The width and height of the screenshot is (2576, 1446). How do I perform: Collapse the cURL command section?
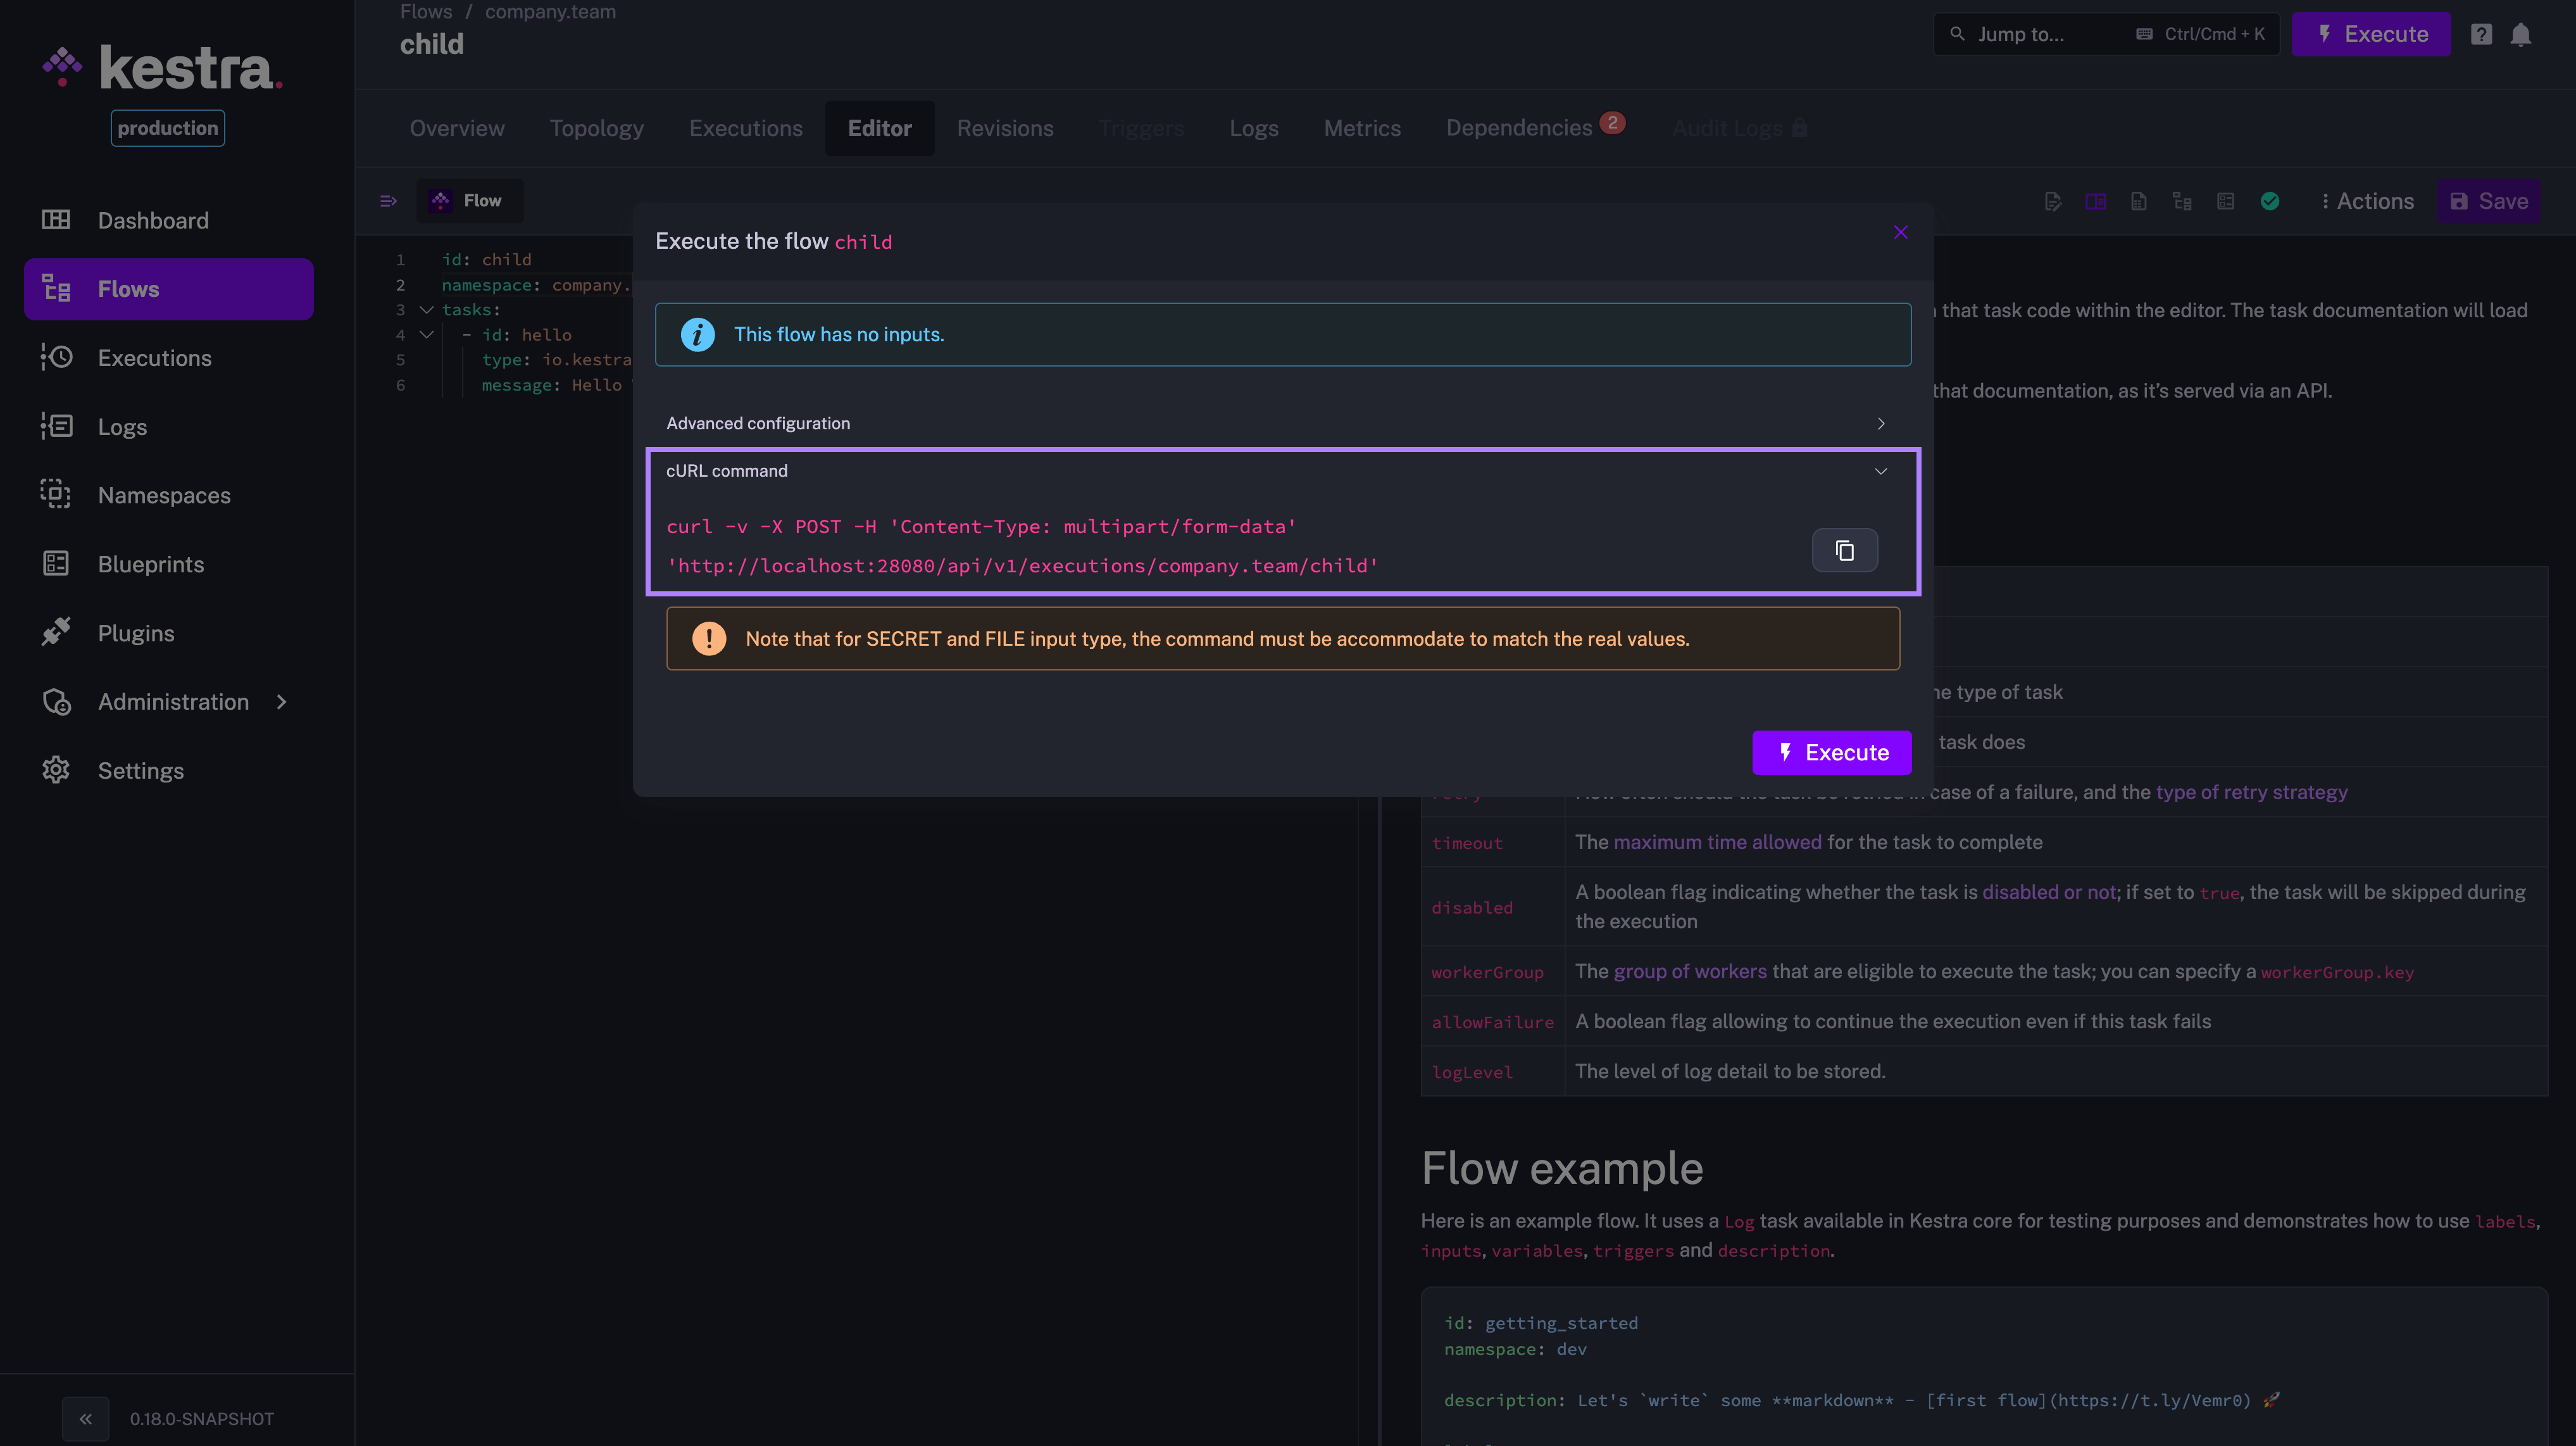(1880, 471)
